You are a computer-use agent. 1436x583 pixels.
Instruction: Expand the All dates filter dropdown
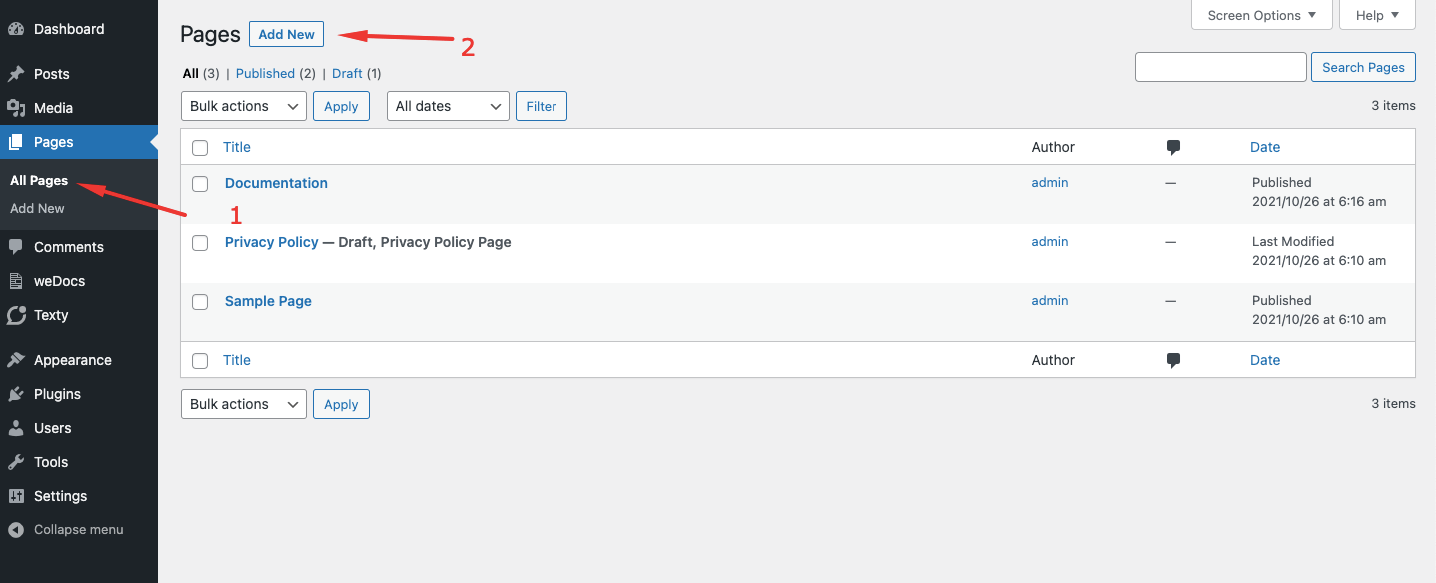pyautogui.click(x=447, y=105)
